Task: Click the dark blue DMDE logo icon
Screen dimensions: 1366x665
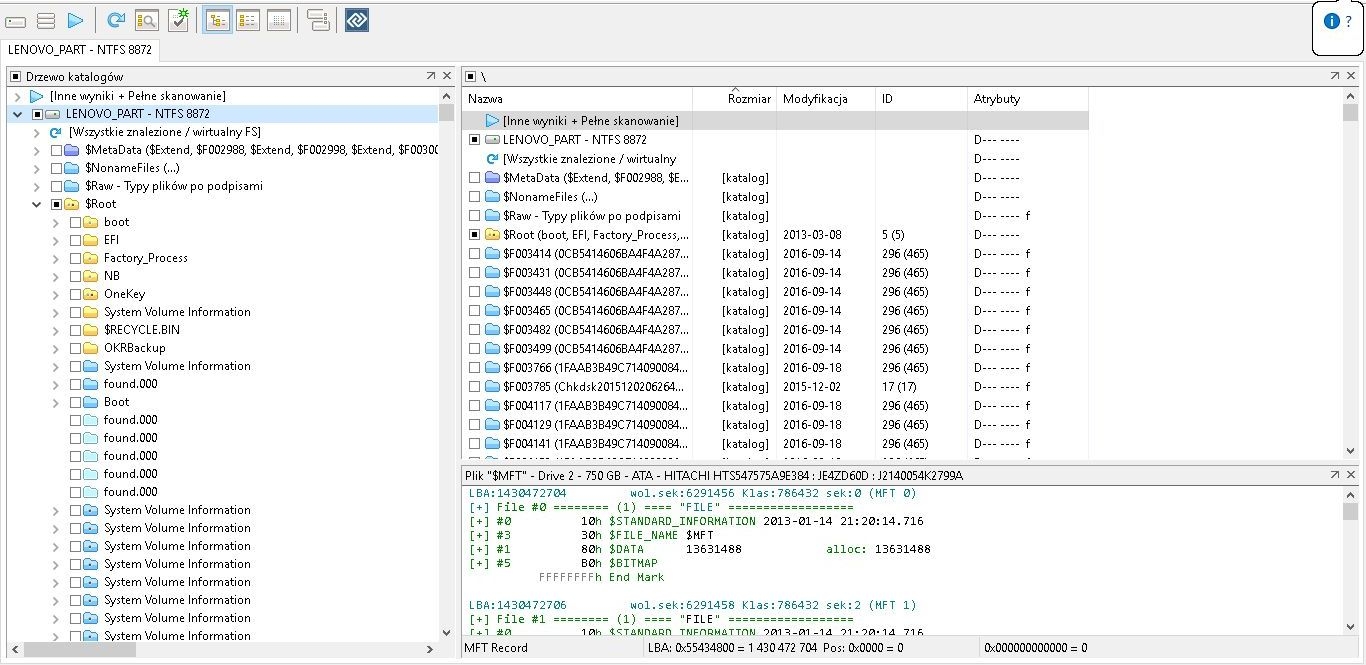Action: pyautogui.click(x=357, y=20)
